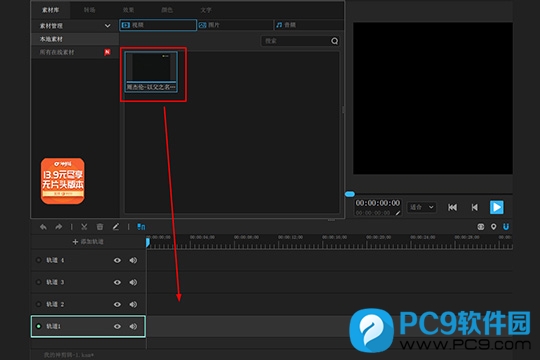This screenshot has height=360, width=540.
Task: Click the red new-badge icon beside 所有在线素材
Action: coord(107,52)
